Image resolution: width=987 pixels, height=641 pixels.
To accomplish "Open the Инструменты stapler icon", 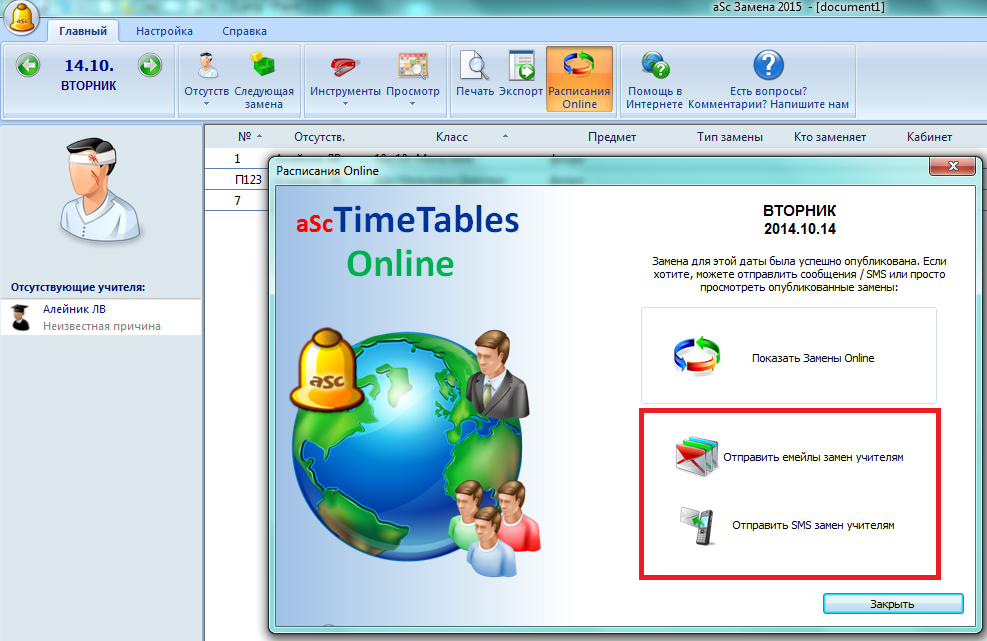I will (345, 66).
